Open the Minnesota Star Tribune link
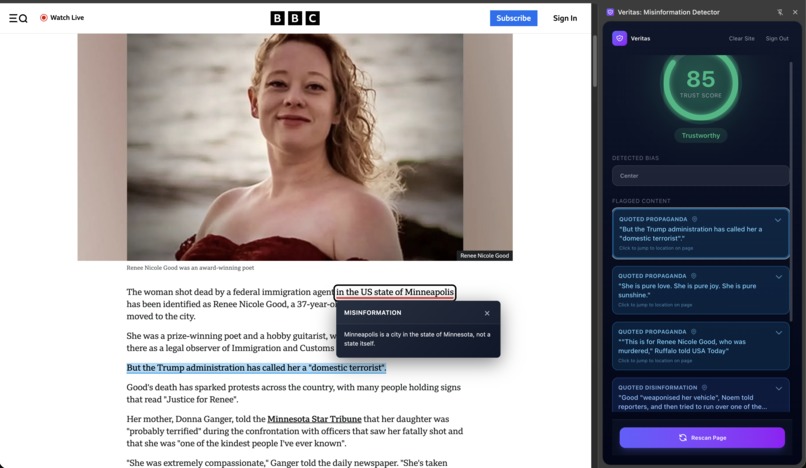This screenshot has height=468, width=806. [x=314, y=419]
